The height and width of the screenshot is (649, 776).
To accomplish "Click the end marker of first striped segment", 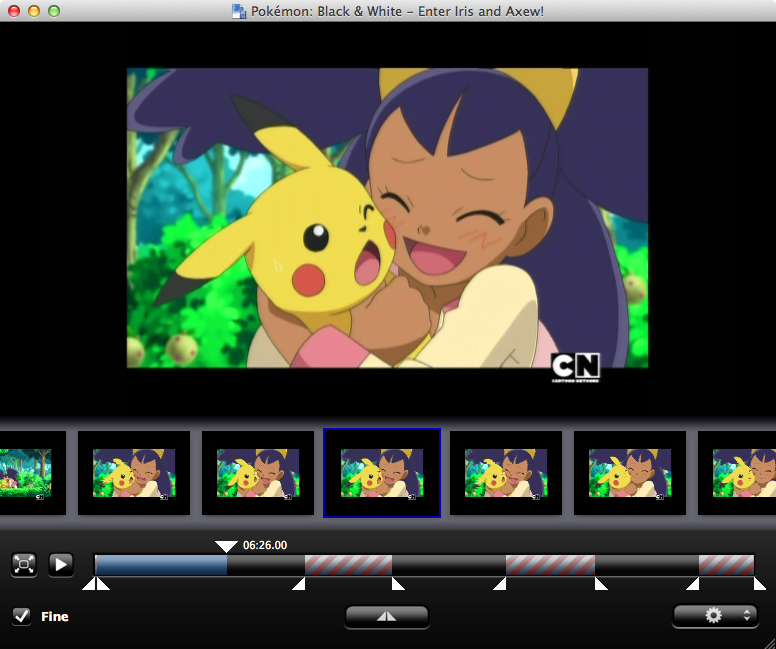I will coord(398,584).
